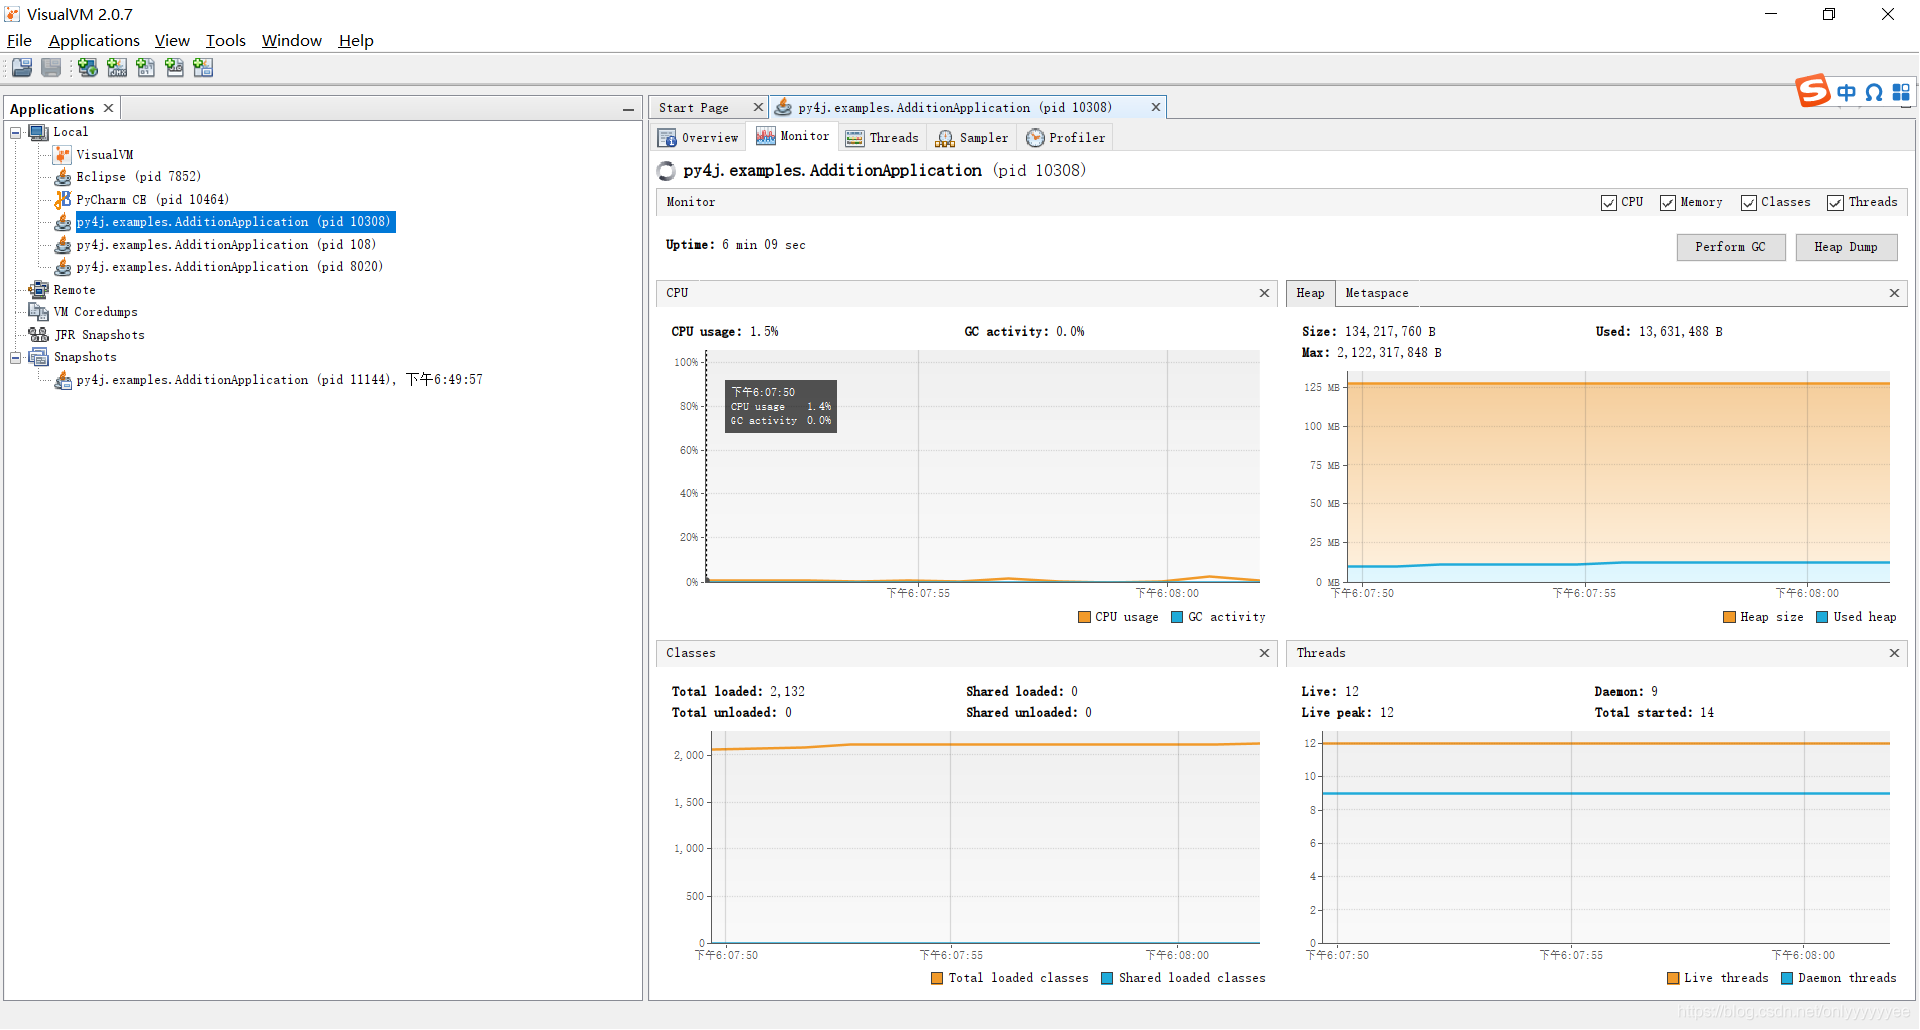Screen dimensions: 1920x1030
Task: Collapse the Local tree node
Action: pyautogui.click(x=16, y=132)
